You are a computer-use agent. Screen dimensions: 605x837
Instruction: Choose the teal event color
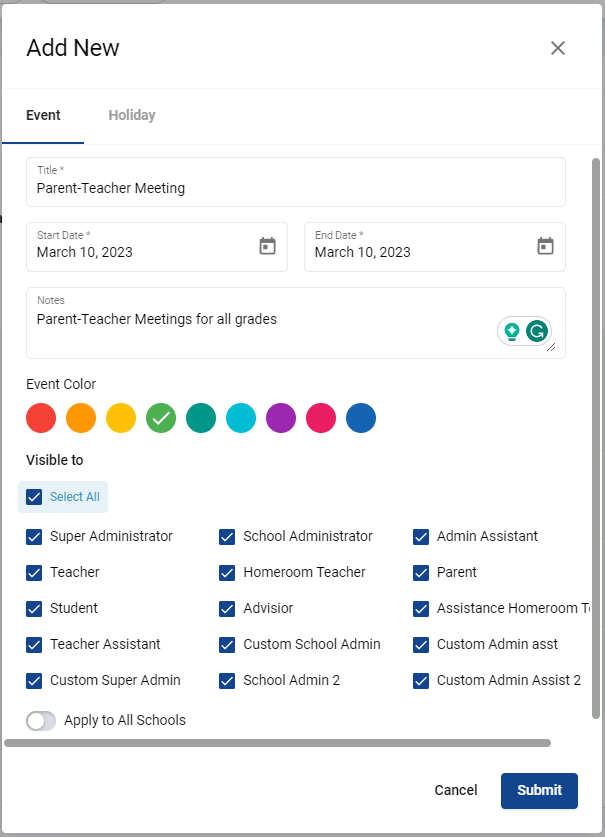point(201,418)
